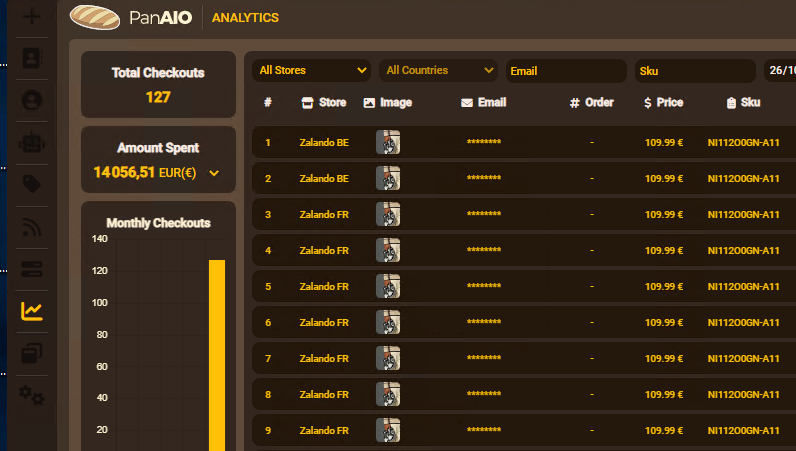Select the analytics chart sidebar icon
The image size is (796, 451).
[32, 311]
